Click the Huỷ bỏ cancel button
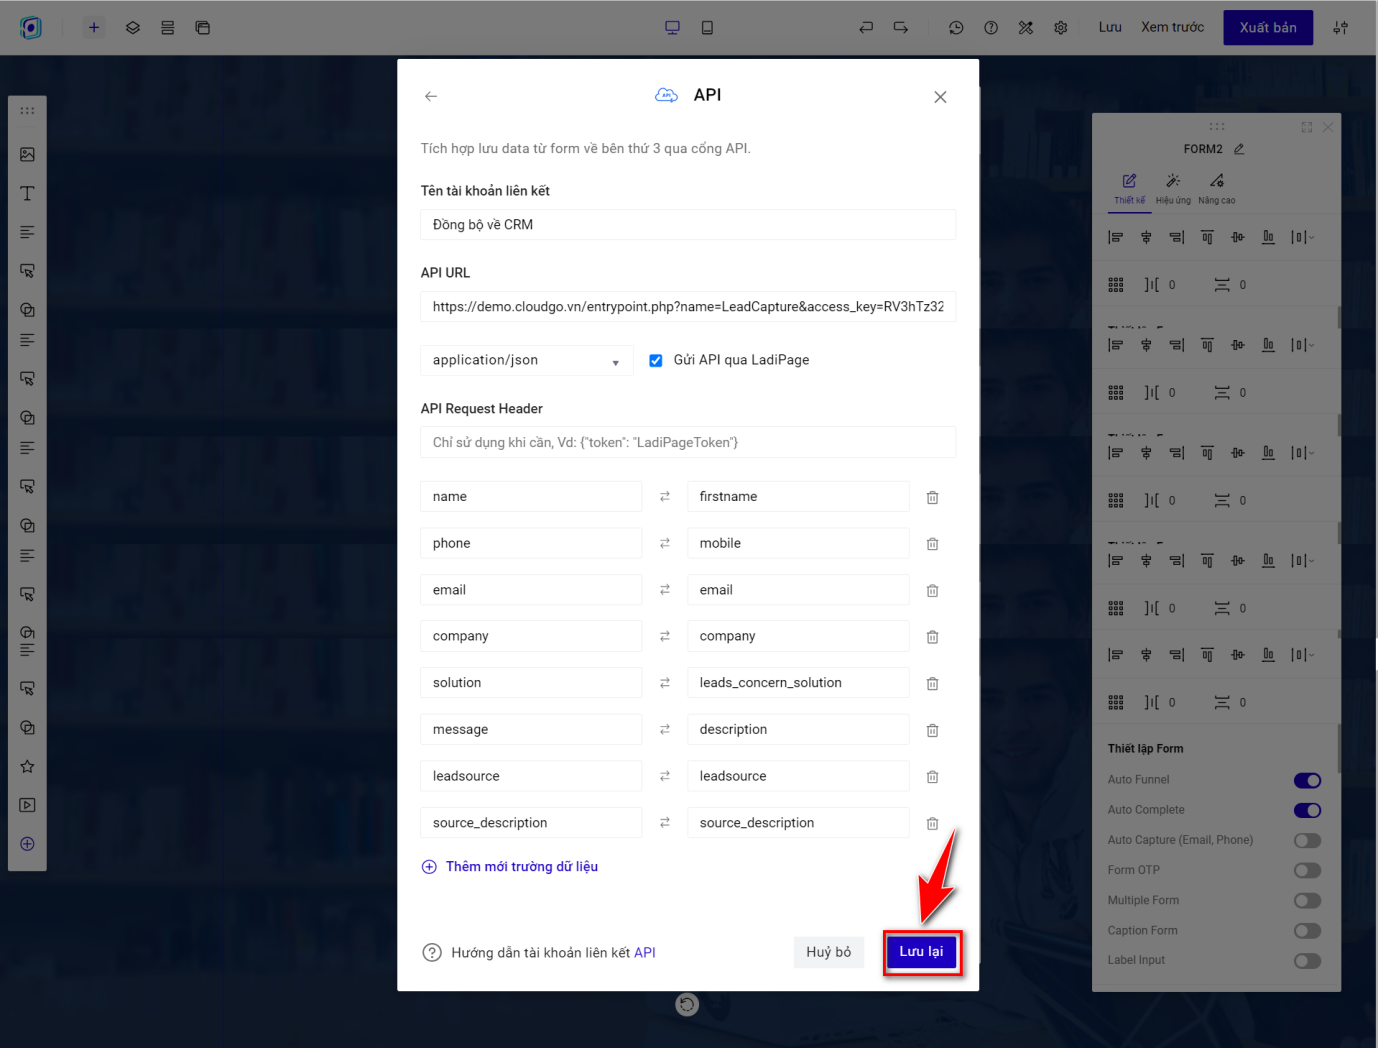1378x1048 pixels. 828,952
